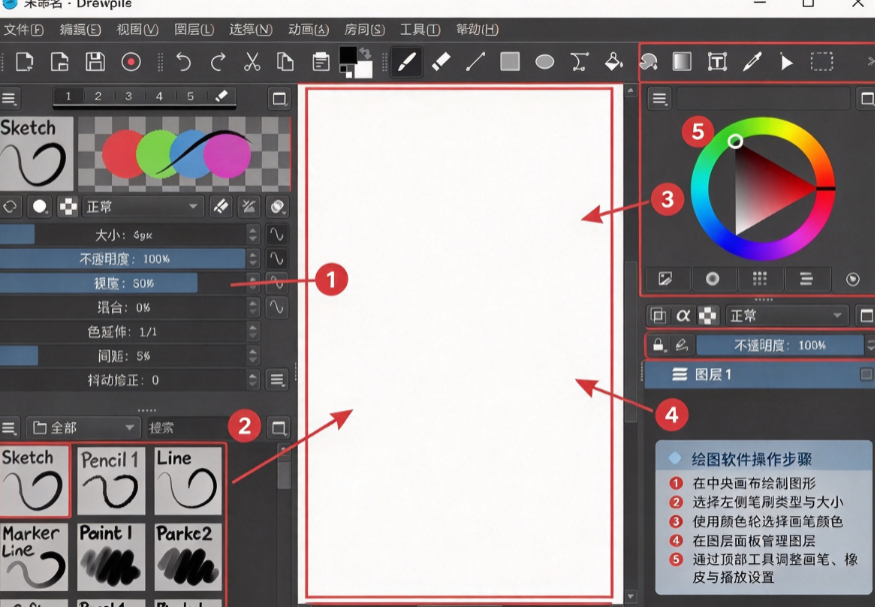
Task: Select the flood fill bucket tool
Action: [614, 61]
